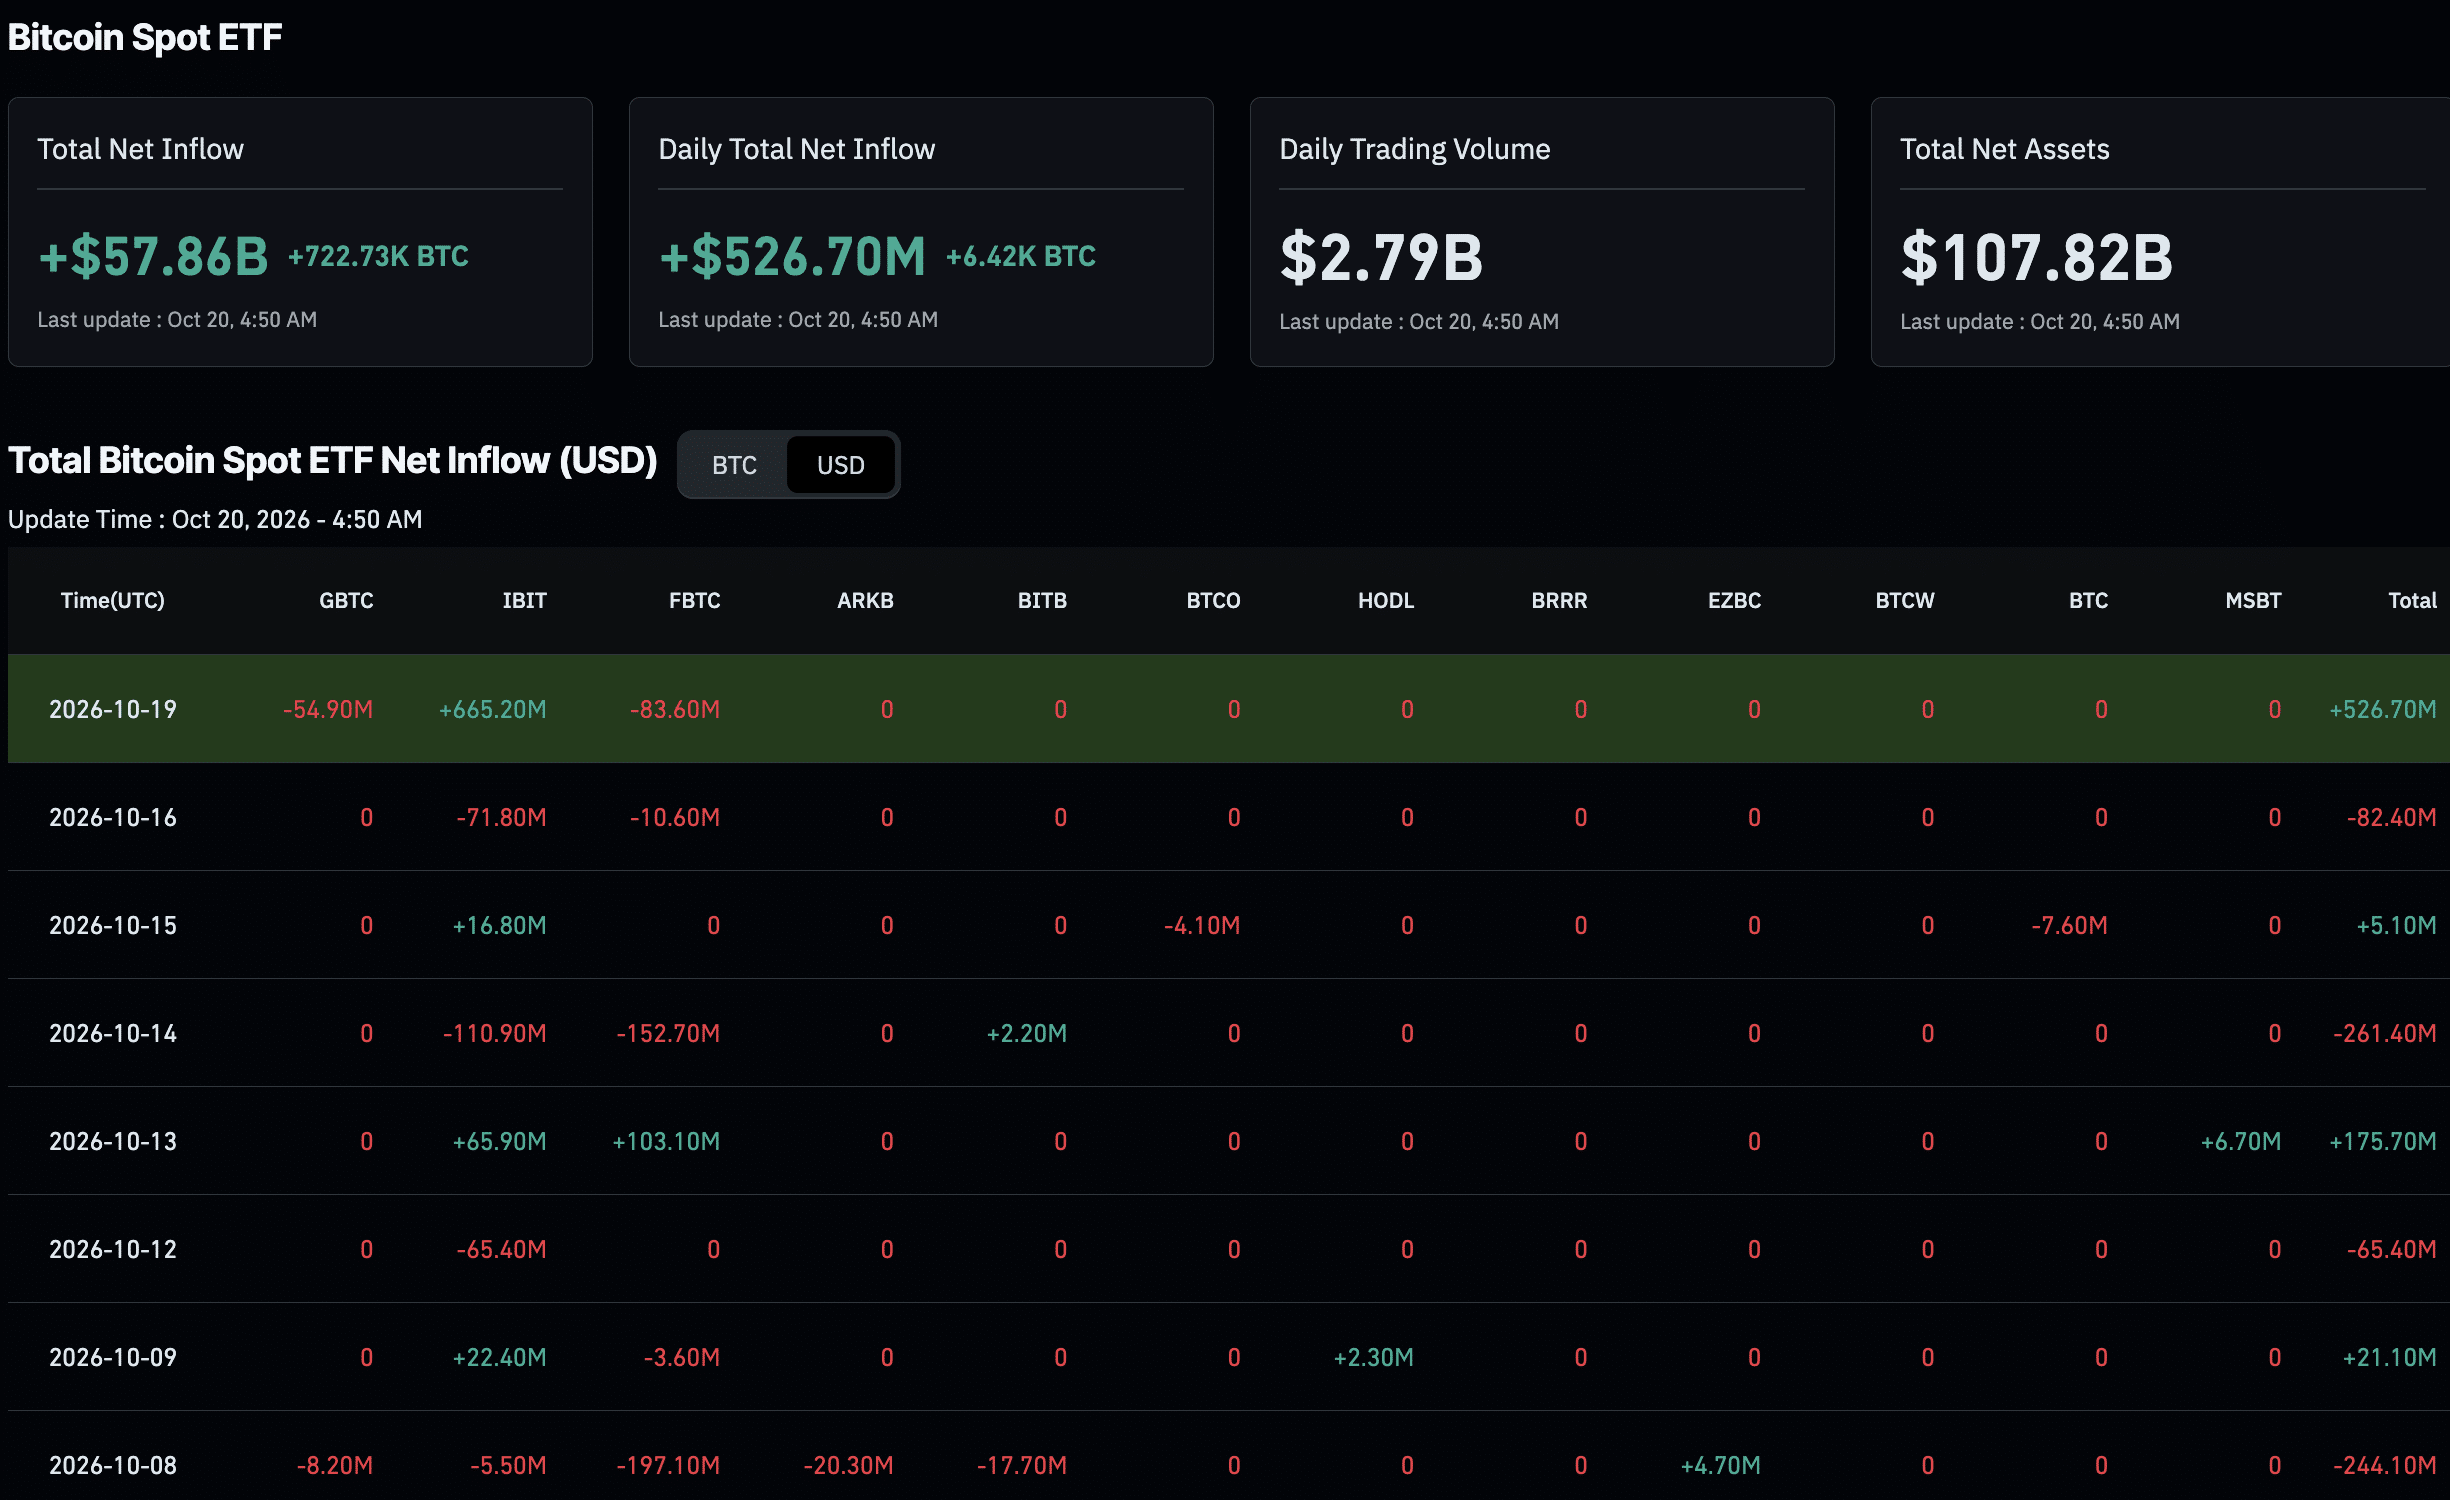The image size is (2450, 1500).
Task: Click the Time(UTC) column header
Action: pyautogui.click(x=113, y=600)
